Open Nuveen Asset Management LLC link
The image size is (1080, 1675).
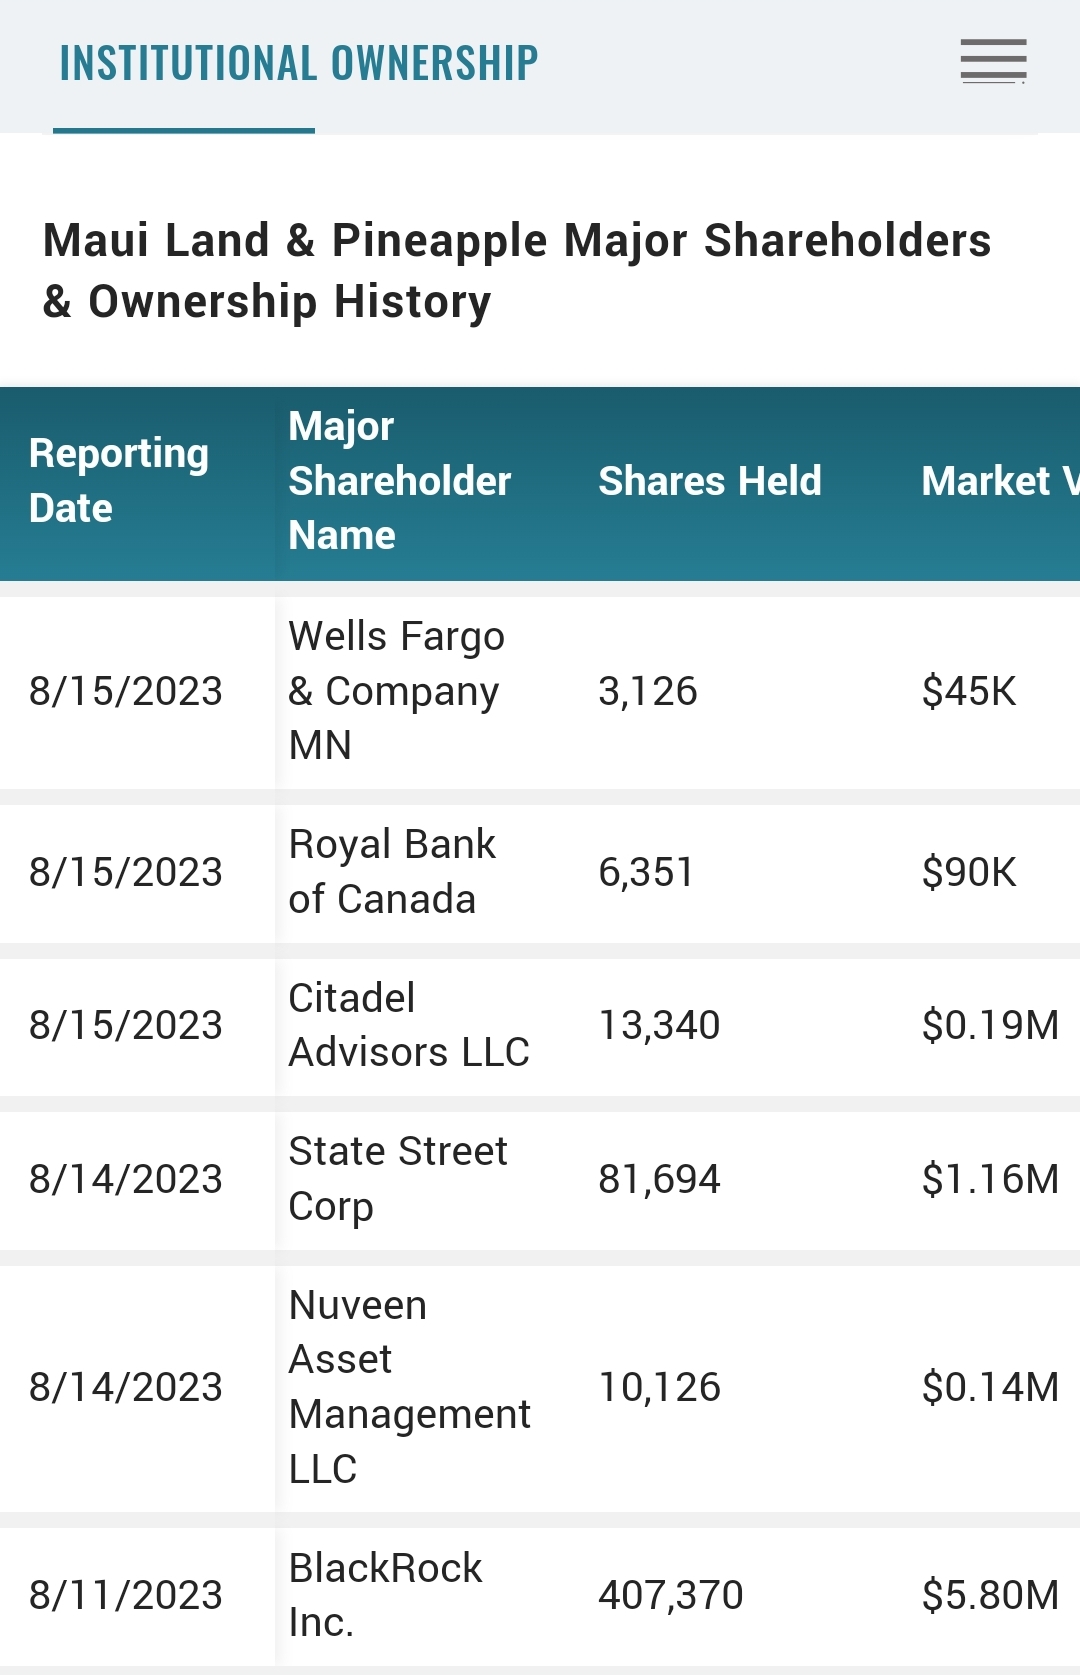click(x=410, y=1387)
